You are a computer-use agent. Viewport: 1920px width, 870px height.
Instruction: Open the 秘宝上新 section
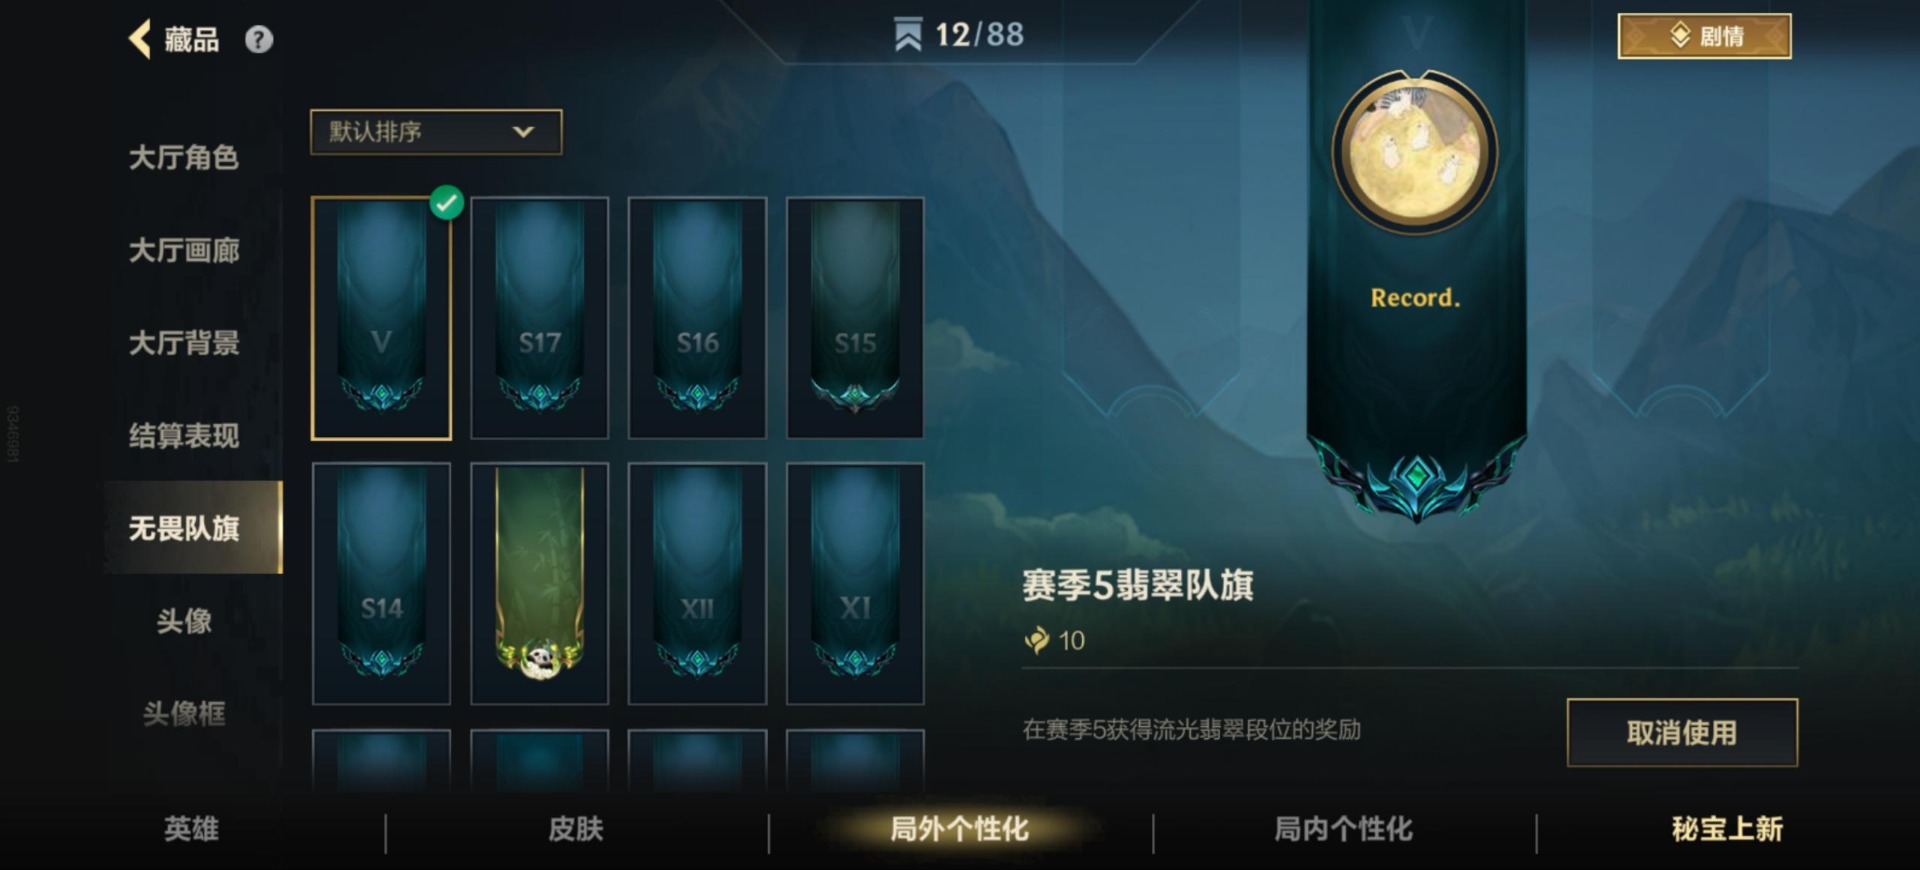click(1727, 829)
